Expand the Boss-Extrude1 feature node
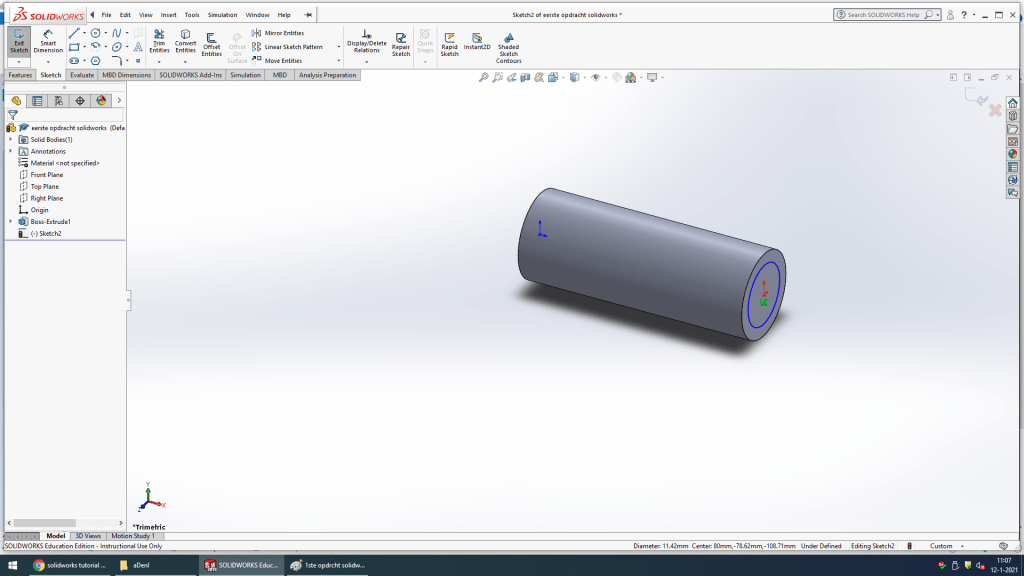The width and height of the screenshot is (1024, 576). click(11, 221)
